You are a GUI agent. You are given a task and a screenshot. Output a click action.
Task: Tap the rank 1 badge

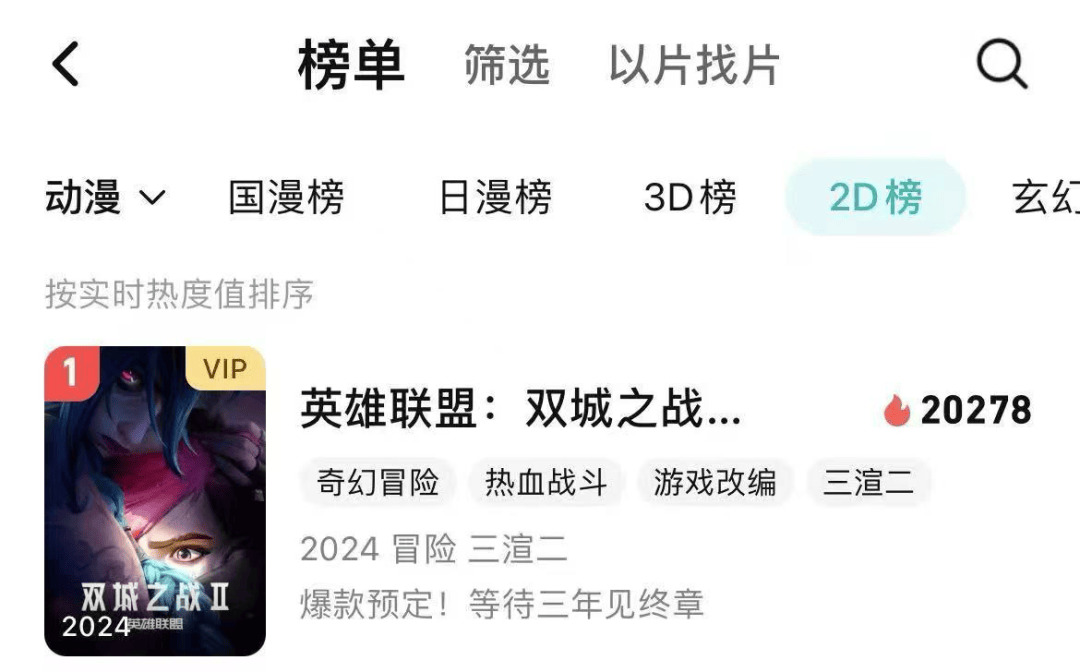tap(71, 372)
